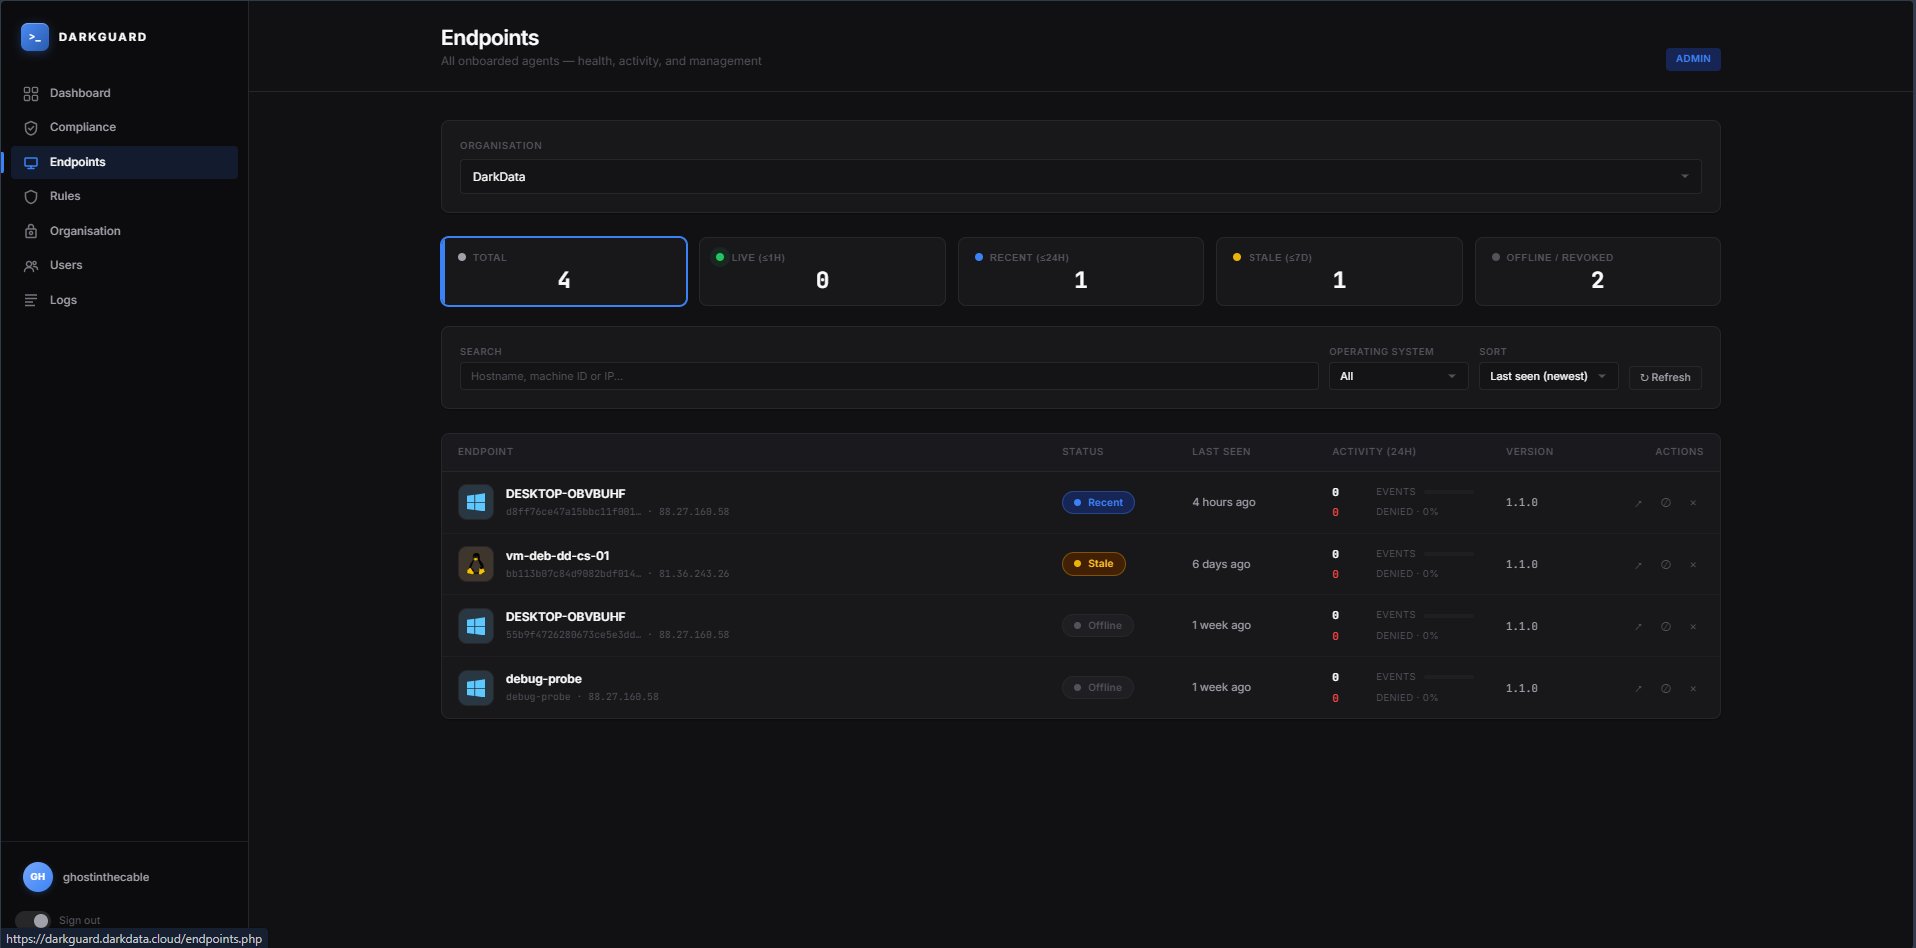Click Sign out
The height and width of the screenshot is (948, 1916).
click(x=79, y=920)
